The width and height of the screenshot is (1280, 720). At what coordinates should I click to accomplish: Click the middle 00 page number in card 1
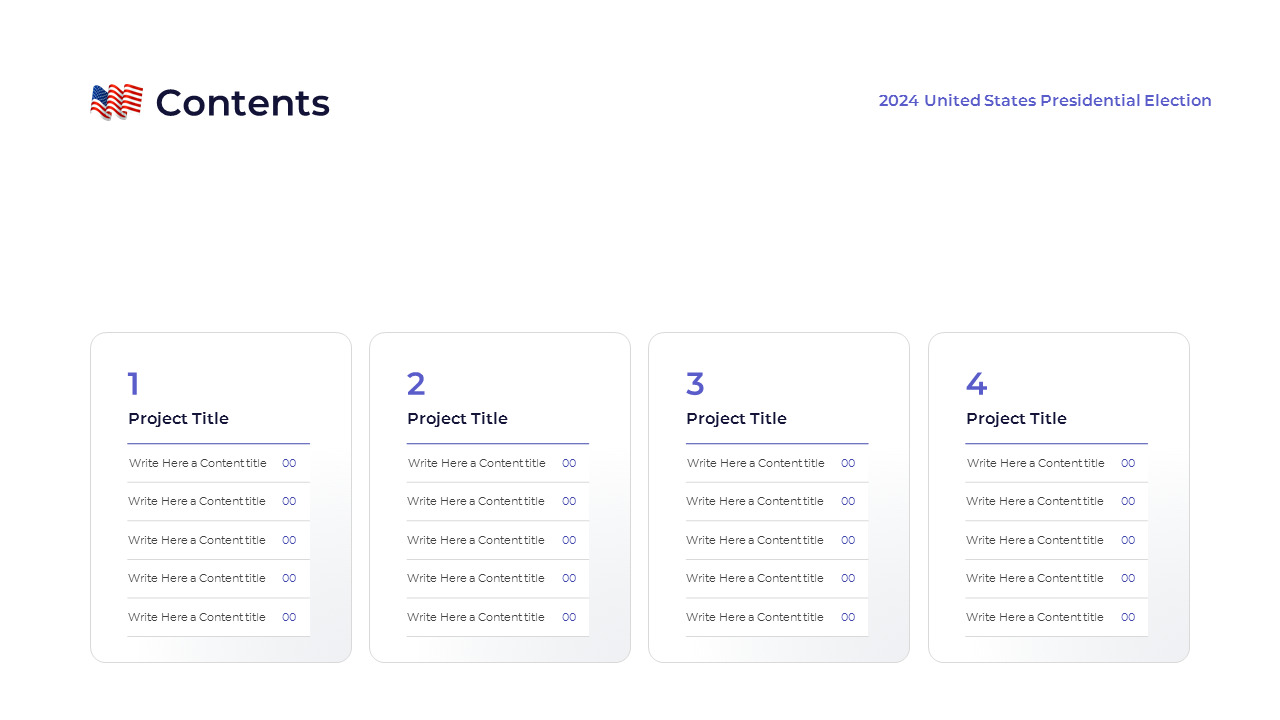pos(289,540)
